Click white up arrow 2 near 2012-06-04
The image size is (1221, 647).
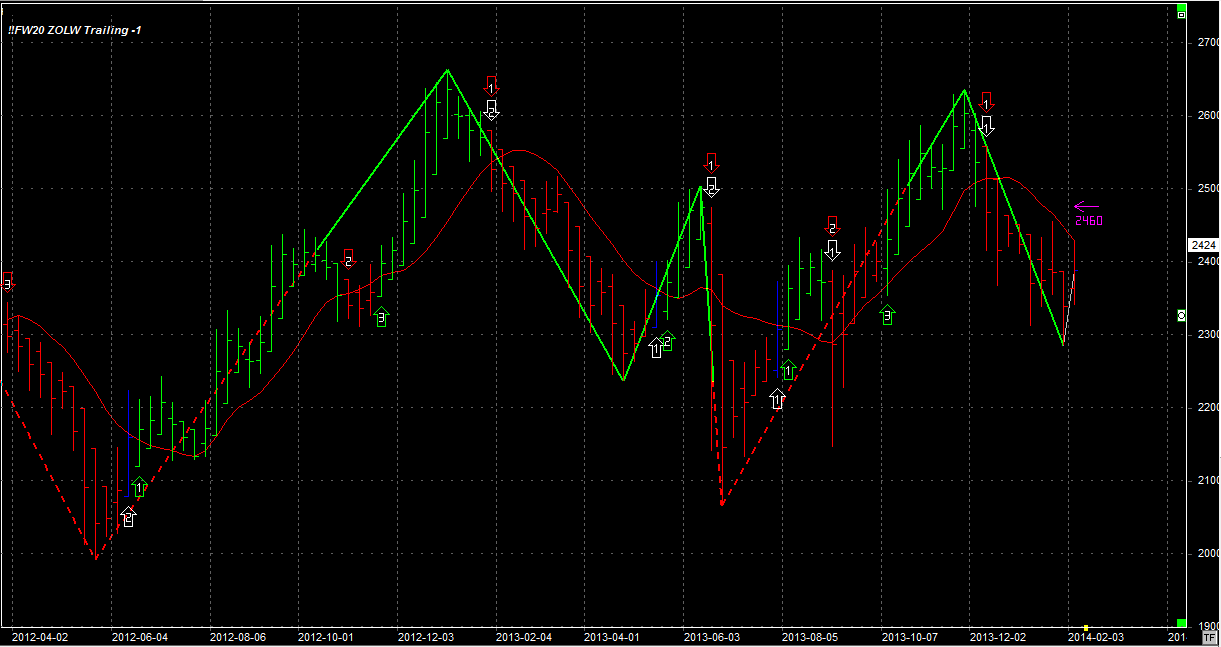tap(128, 516)
